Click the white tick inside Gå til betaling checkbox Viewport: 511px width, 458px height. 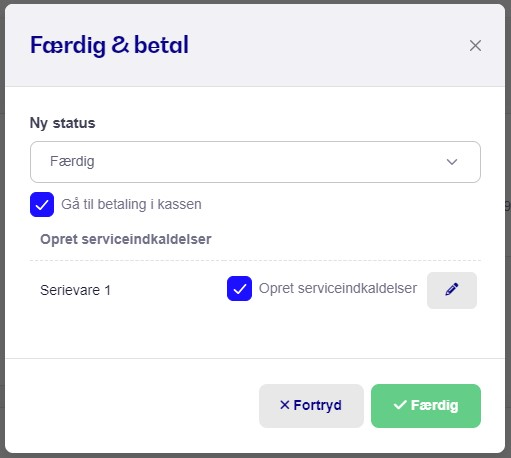click(x=42, y=205)
